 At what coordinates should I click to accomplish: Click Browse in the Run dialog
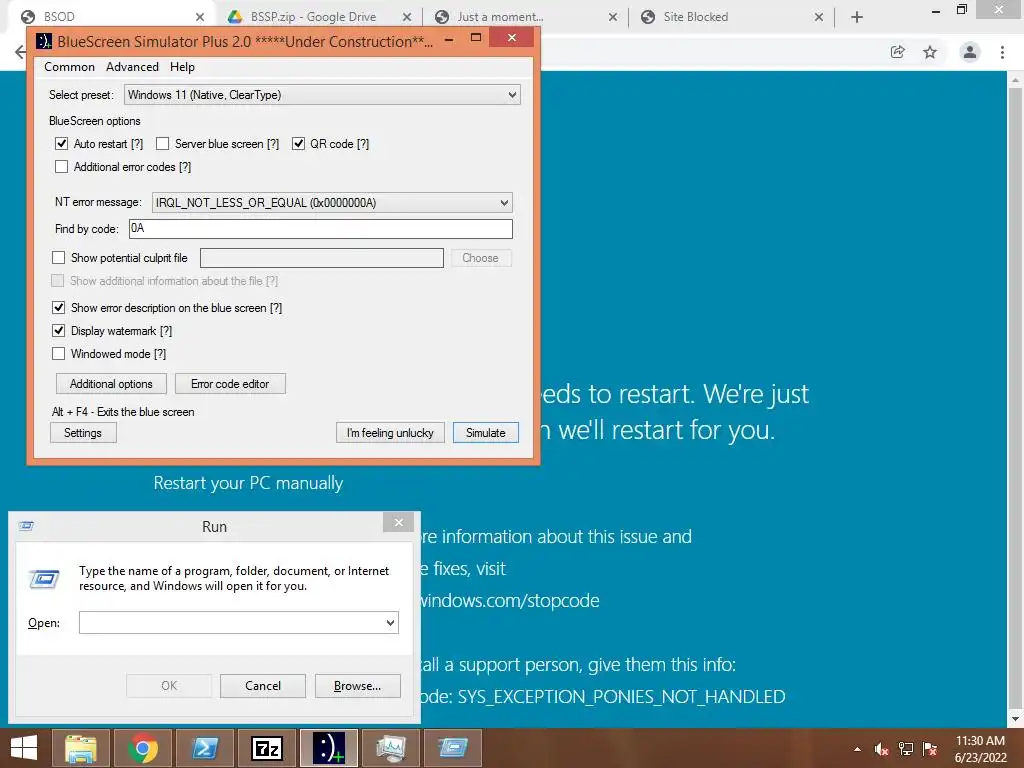point(357,686)
